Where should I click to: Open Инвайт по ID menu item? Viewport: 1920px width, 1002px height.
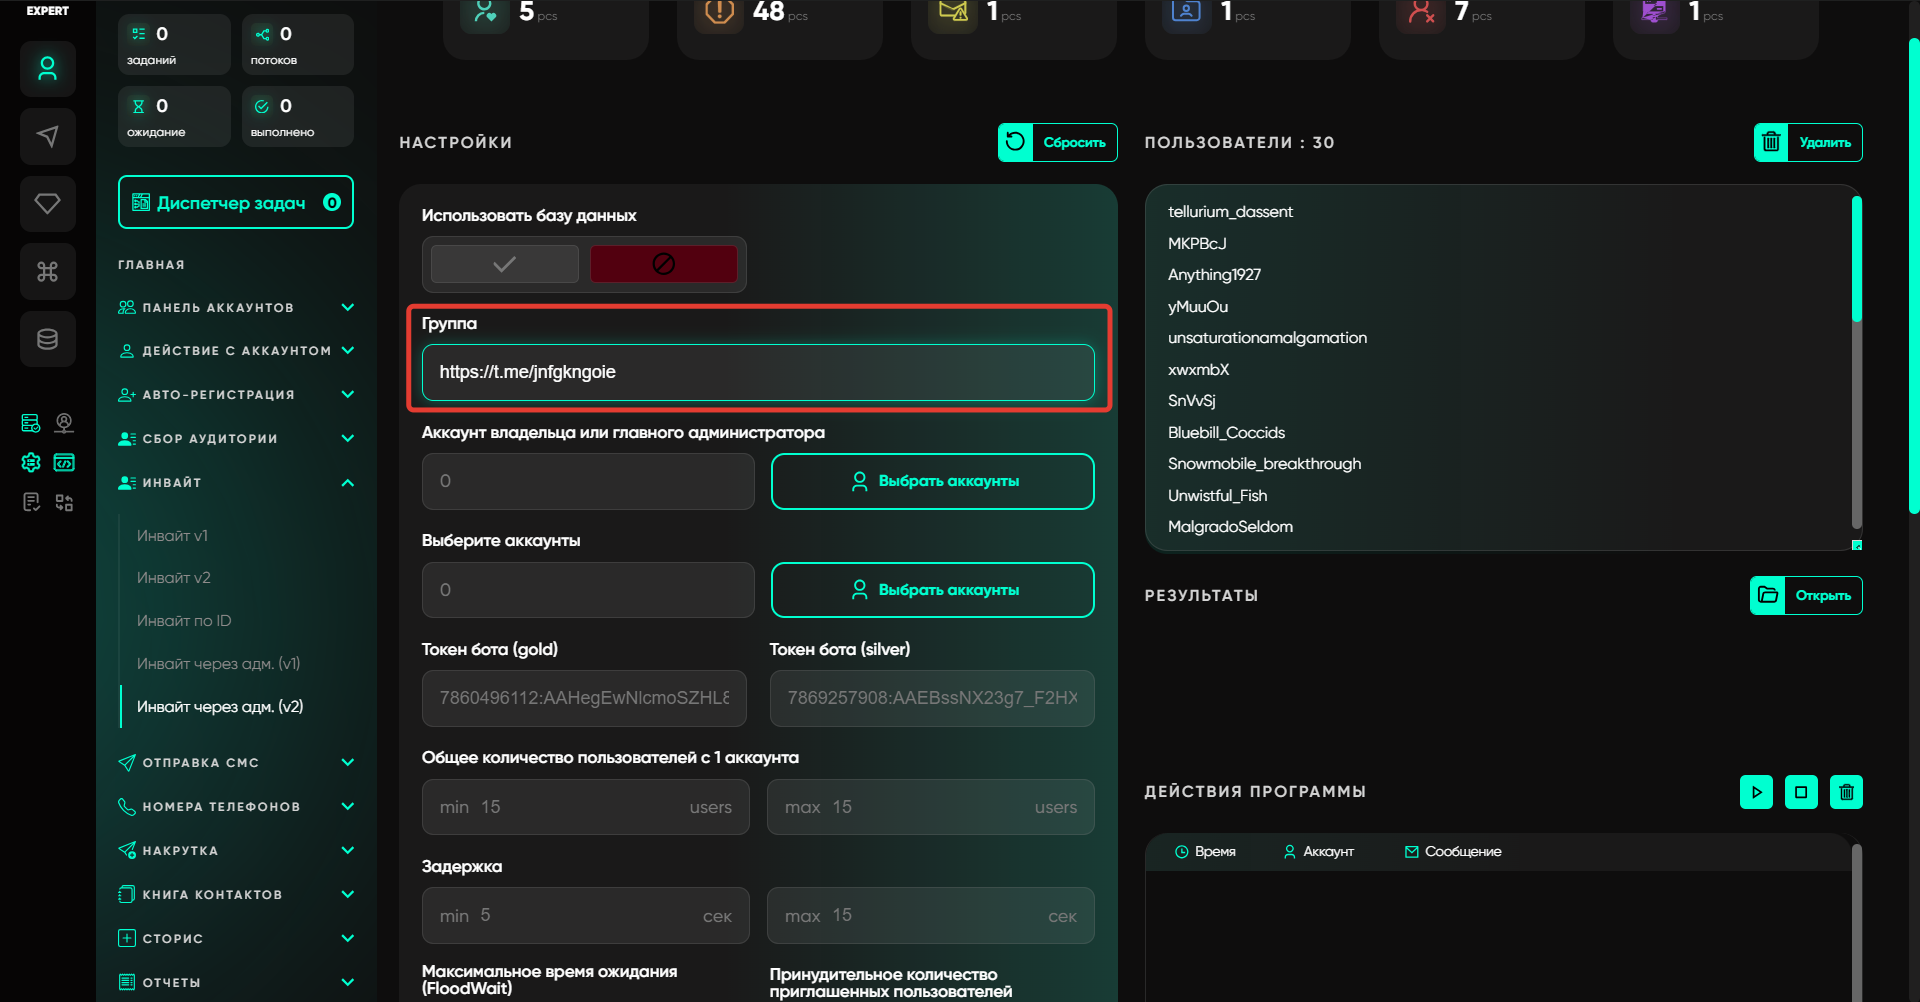184,621
